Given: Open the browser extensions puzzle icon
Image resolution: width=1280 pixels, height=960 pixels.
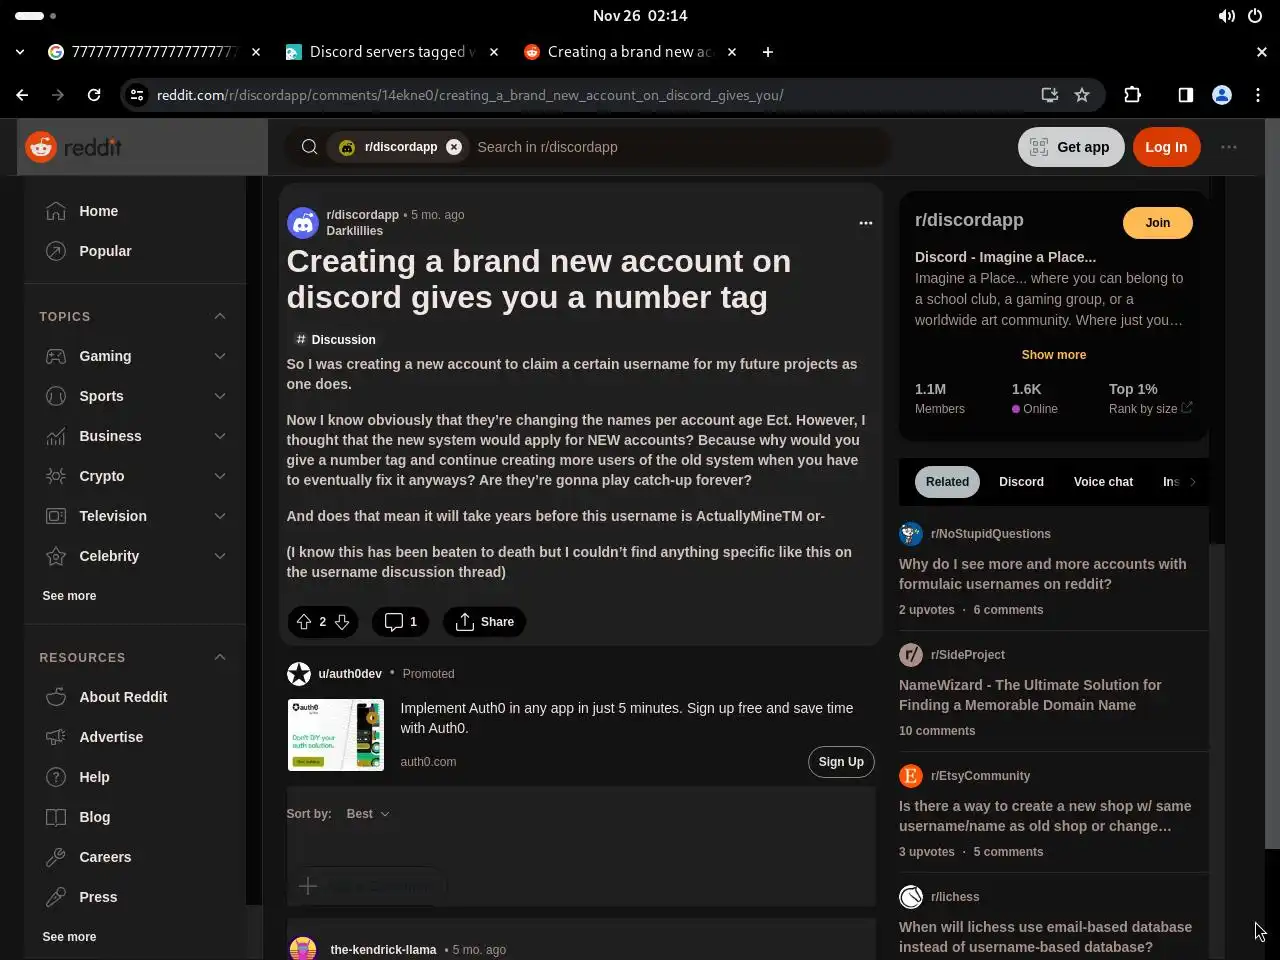Looking at the screenshot, I should [x=1132, y=95].
